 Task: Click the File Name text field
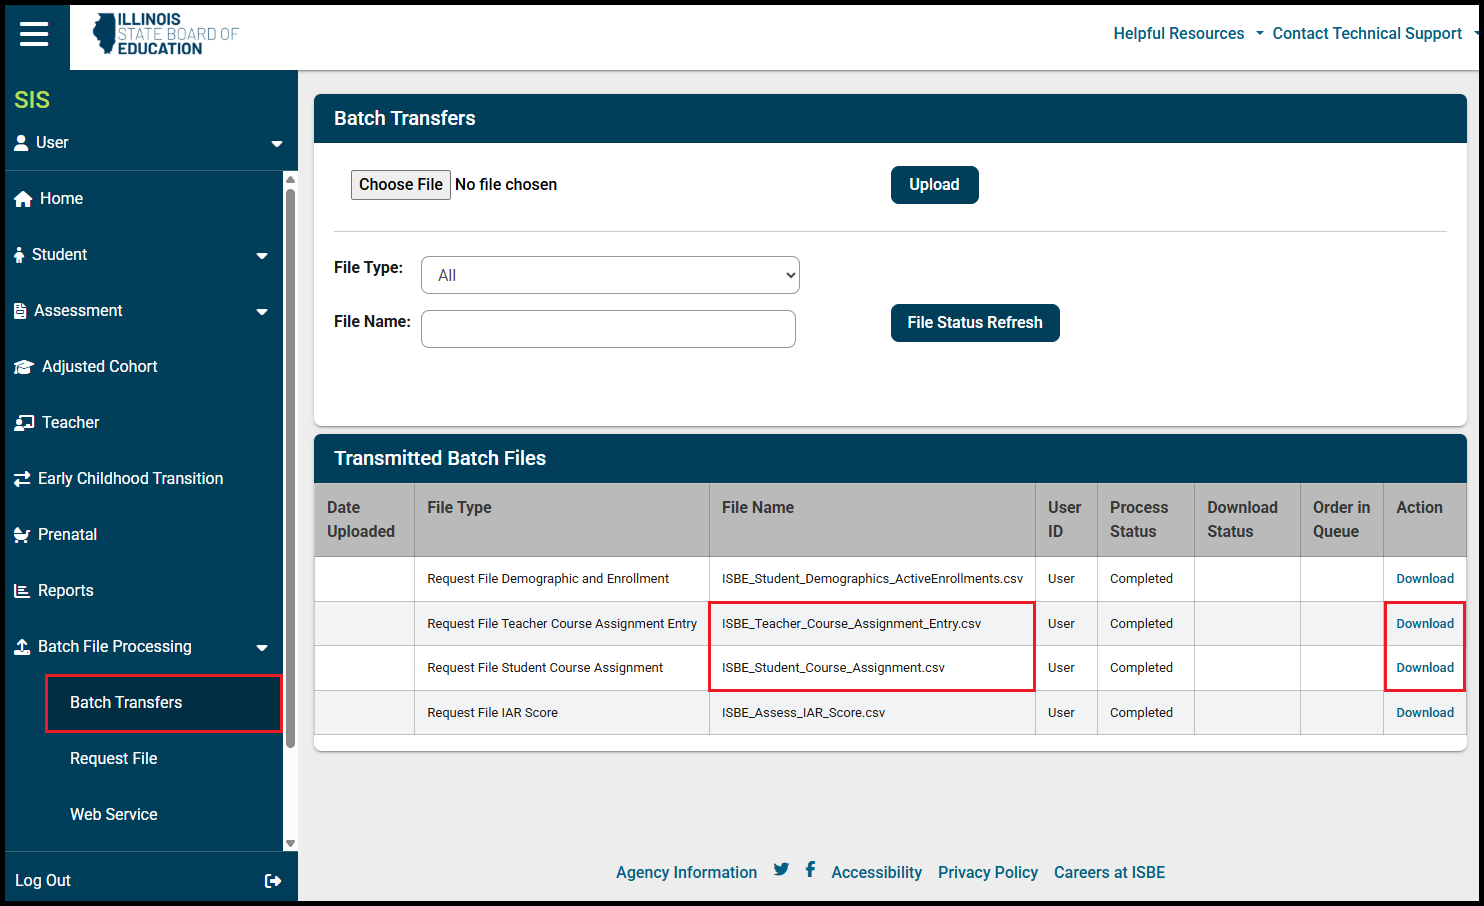(608, 329)
